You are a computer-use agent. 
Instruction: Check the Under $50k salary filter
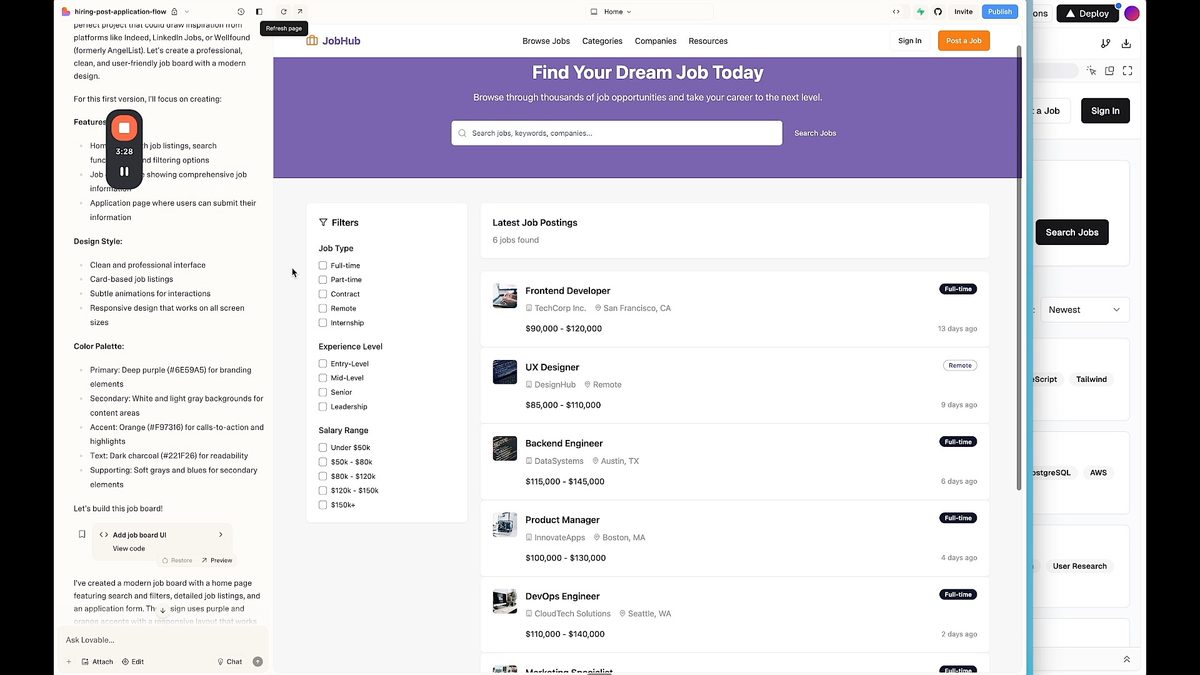(x=323, y=448)
